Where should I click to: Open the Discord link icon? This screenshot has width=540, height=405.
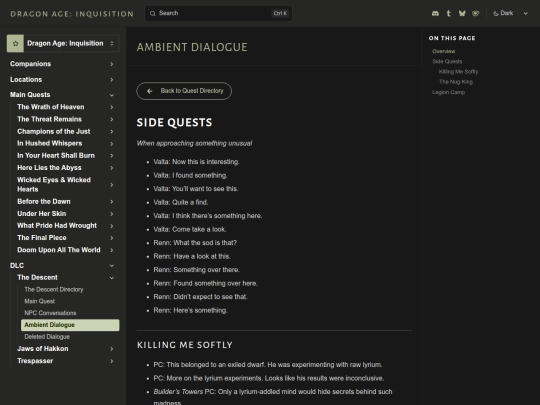coord(435,13)
